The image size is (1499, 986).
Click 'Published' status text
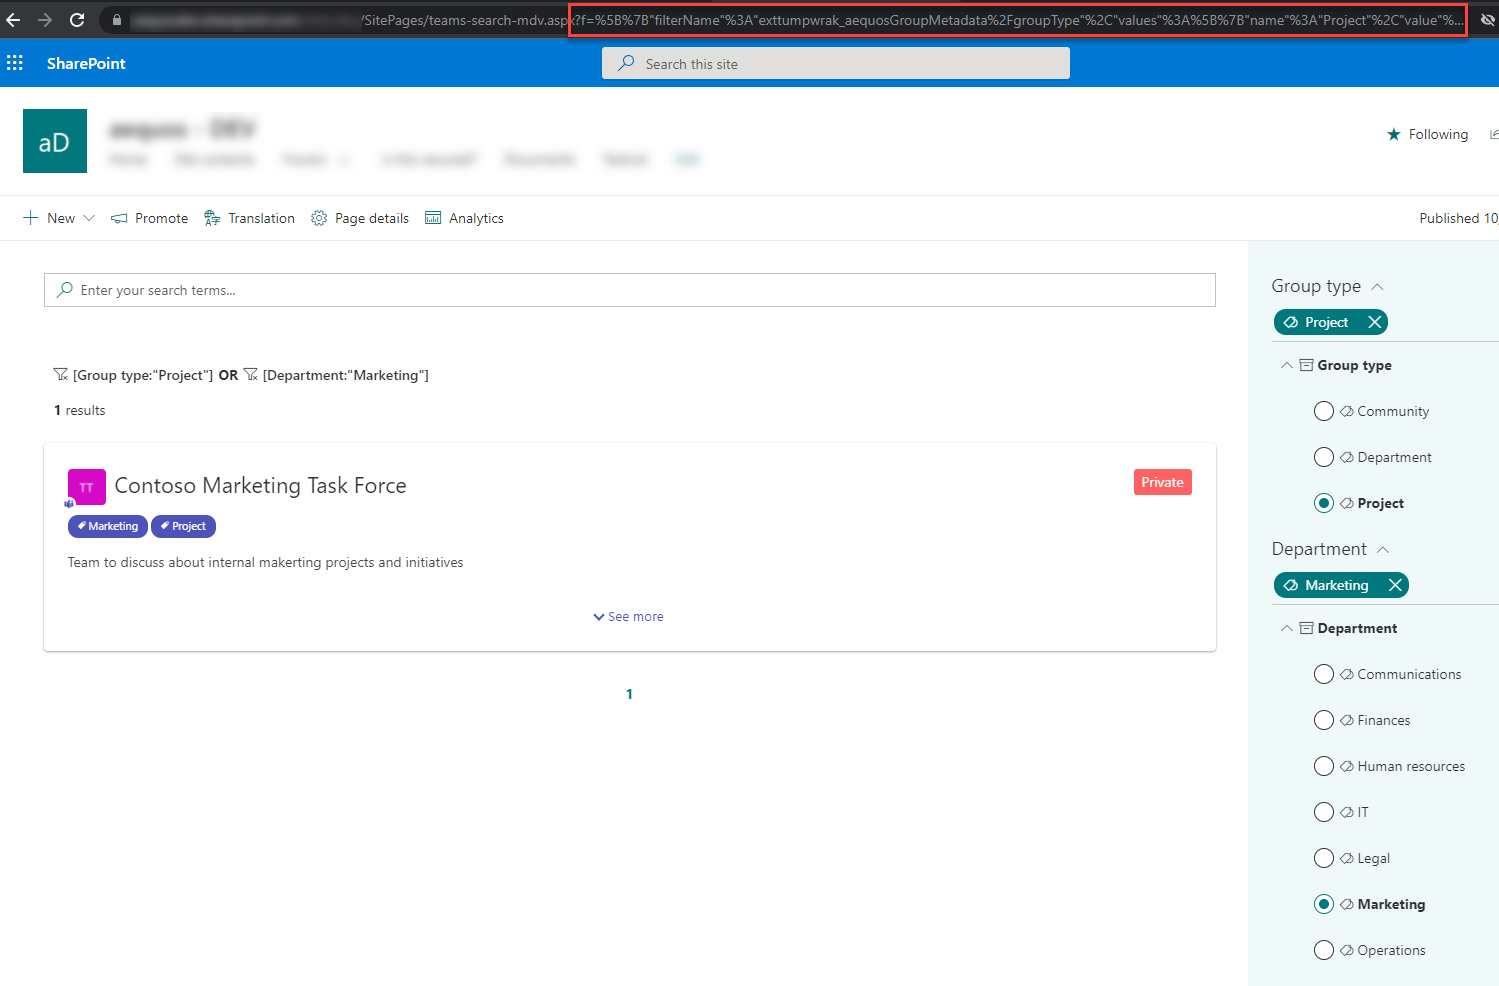coord(1458,218)
